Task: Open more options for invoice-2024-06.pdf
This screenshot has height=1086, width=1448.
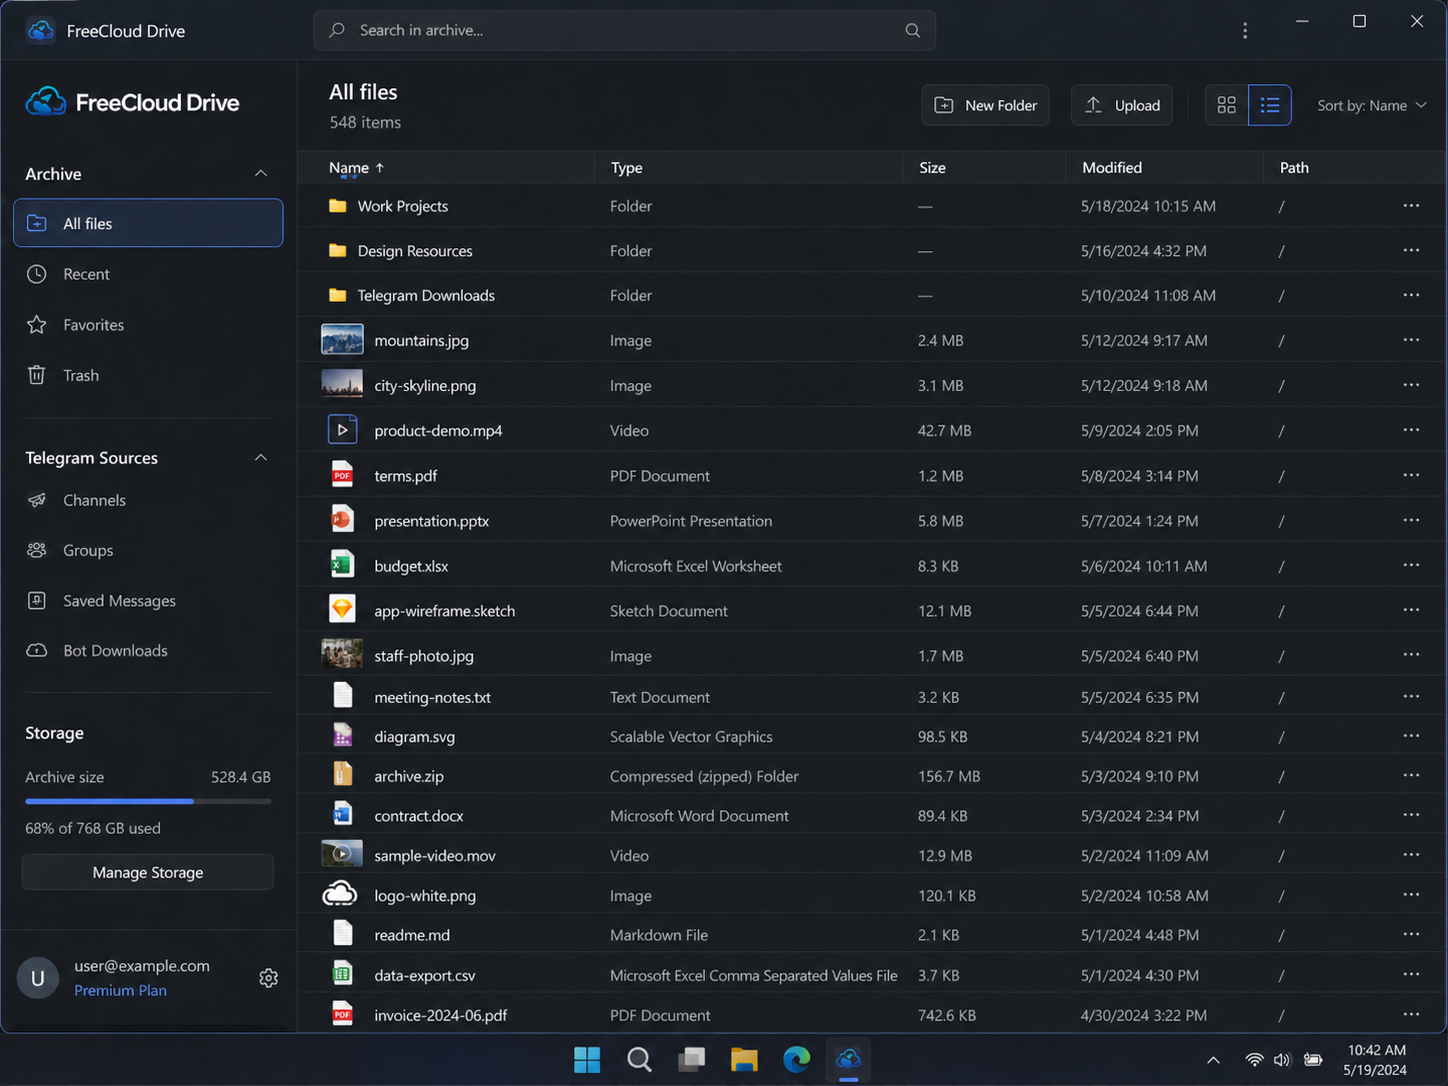Action: [x=1411, y=1014]
